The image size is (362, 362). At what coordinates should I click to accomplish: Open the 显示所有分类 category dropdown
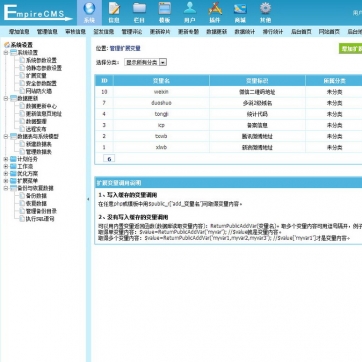pos(145,62)
